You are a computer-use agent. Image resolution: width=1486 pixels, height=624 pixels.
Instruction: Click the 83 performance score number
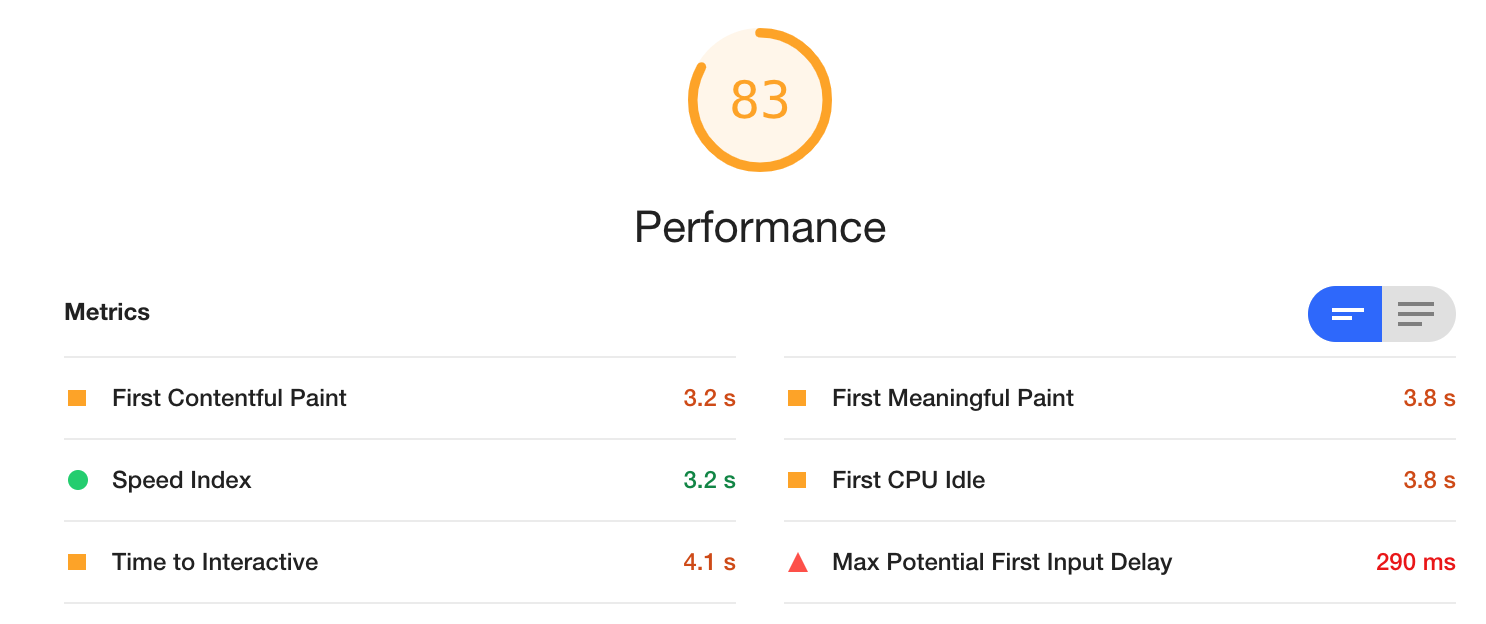(x=759, y=100)
